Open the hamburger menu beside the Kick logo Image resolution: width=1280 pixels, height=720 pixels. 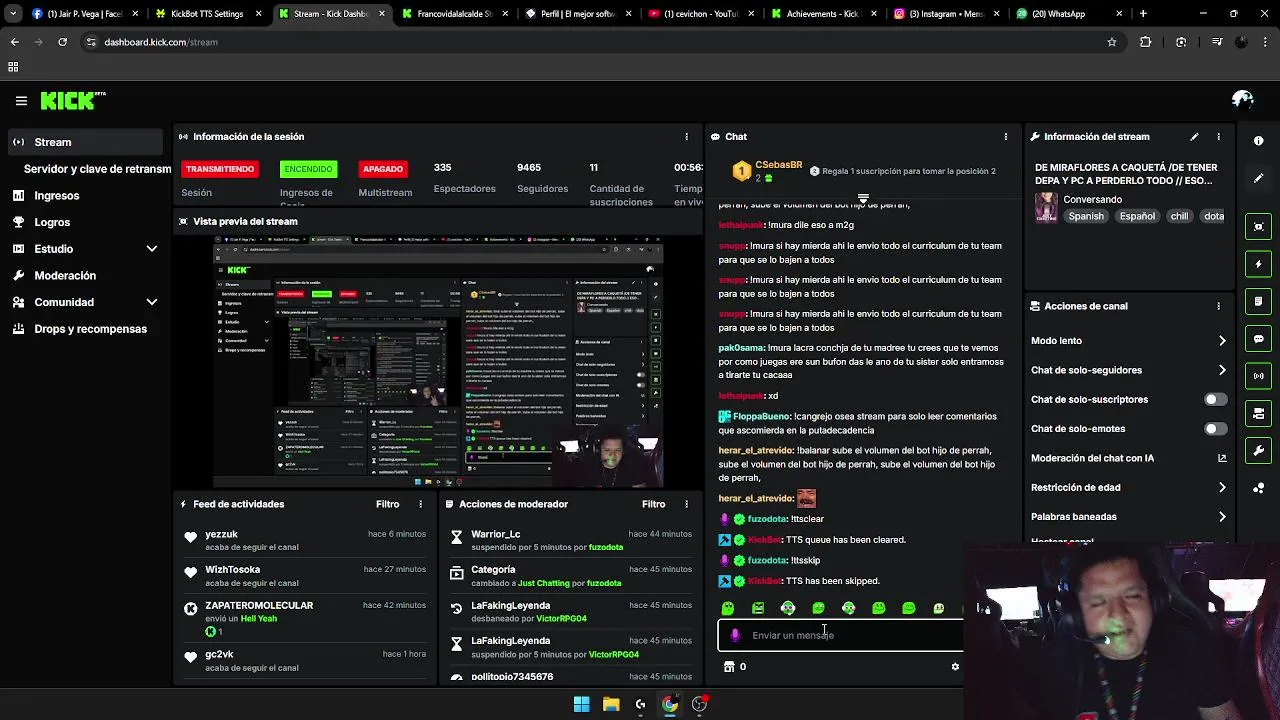[21, 101]
